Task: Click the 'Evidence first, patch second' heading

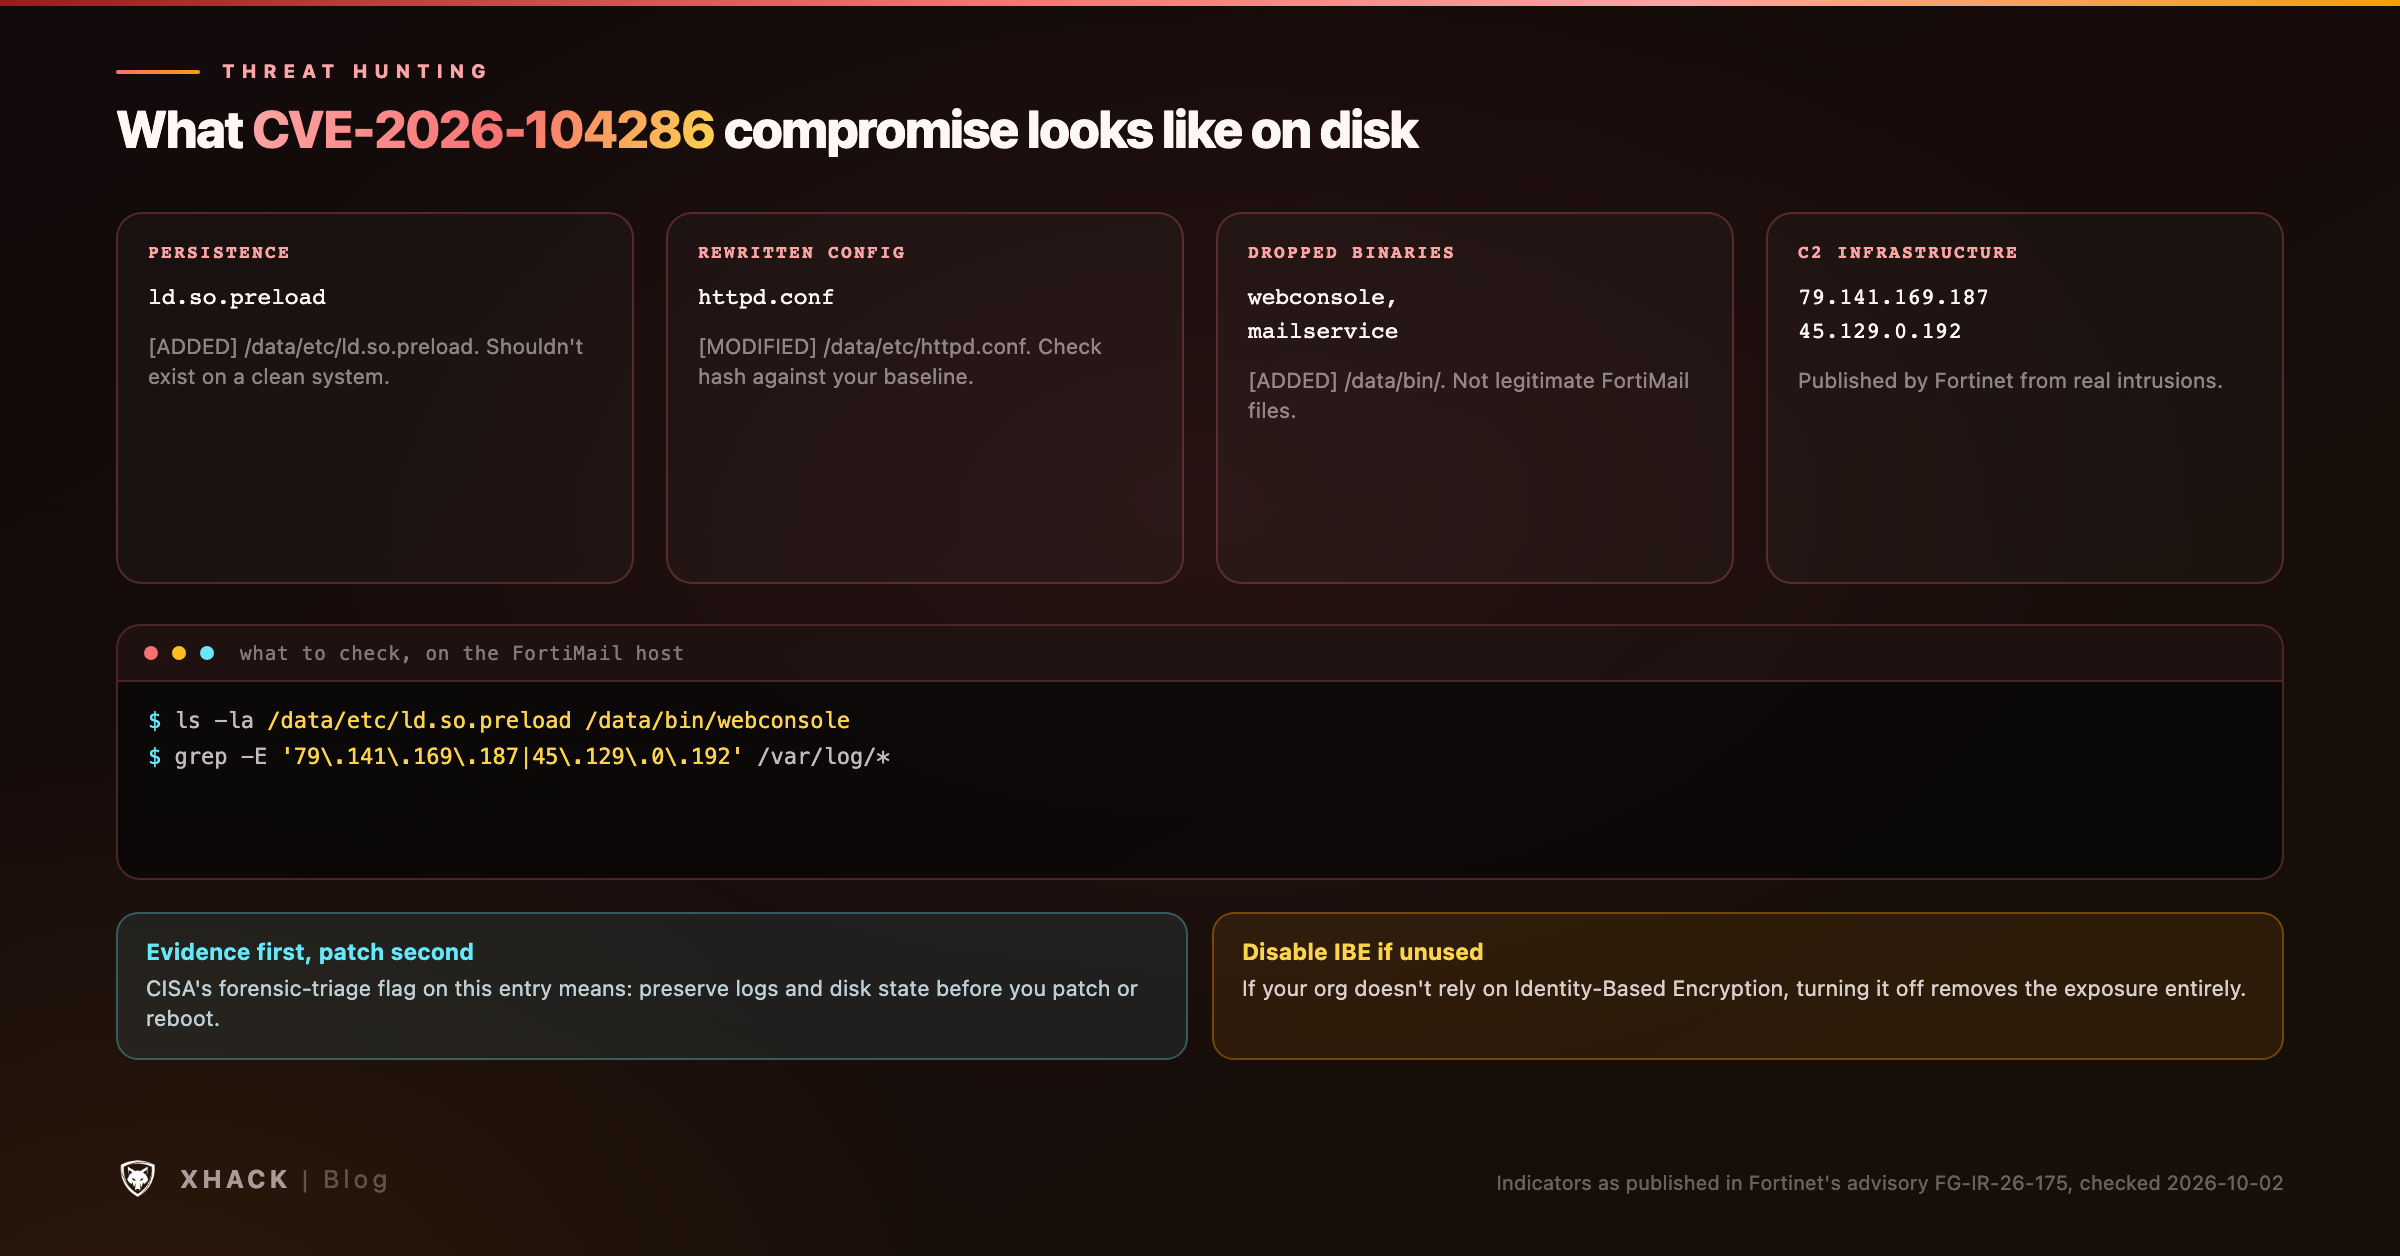Action: coord(310,952)
